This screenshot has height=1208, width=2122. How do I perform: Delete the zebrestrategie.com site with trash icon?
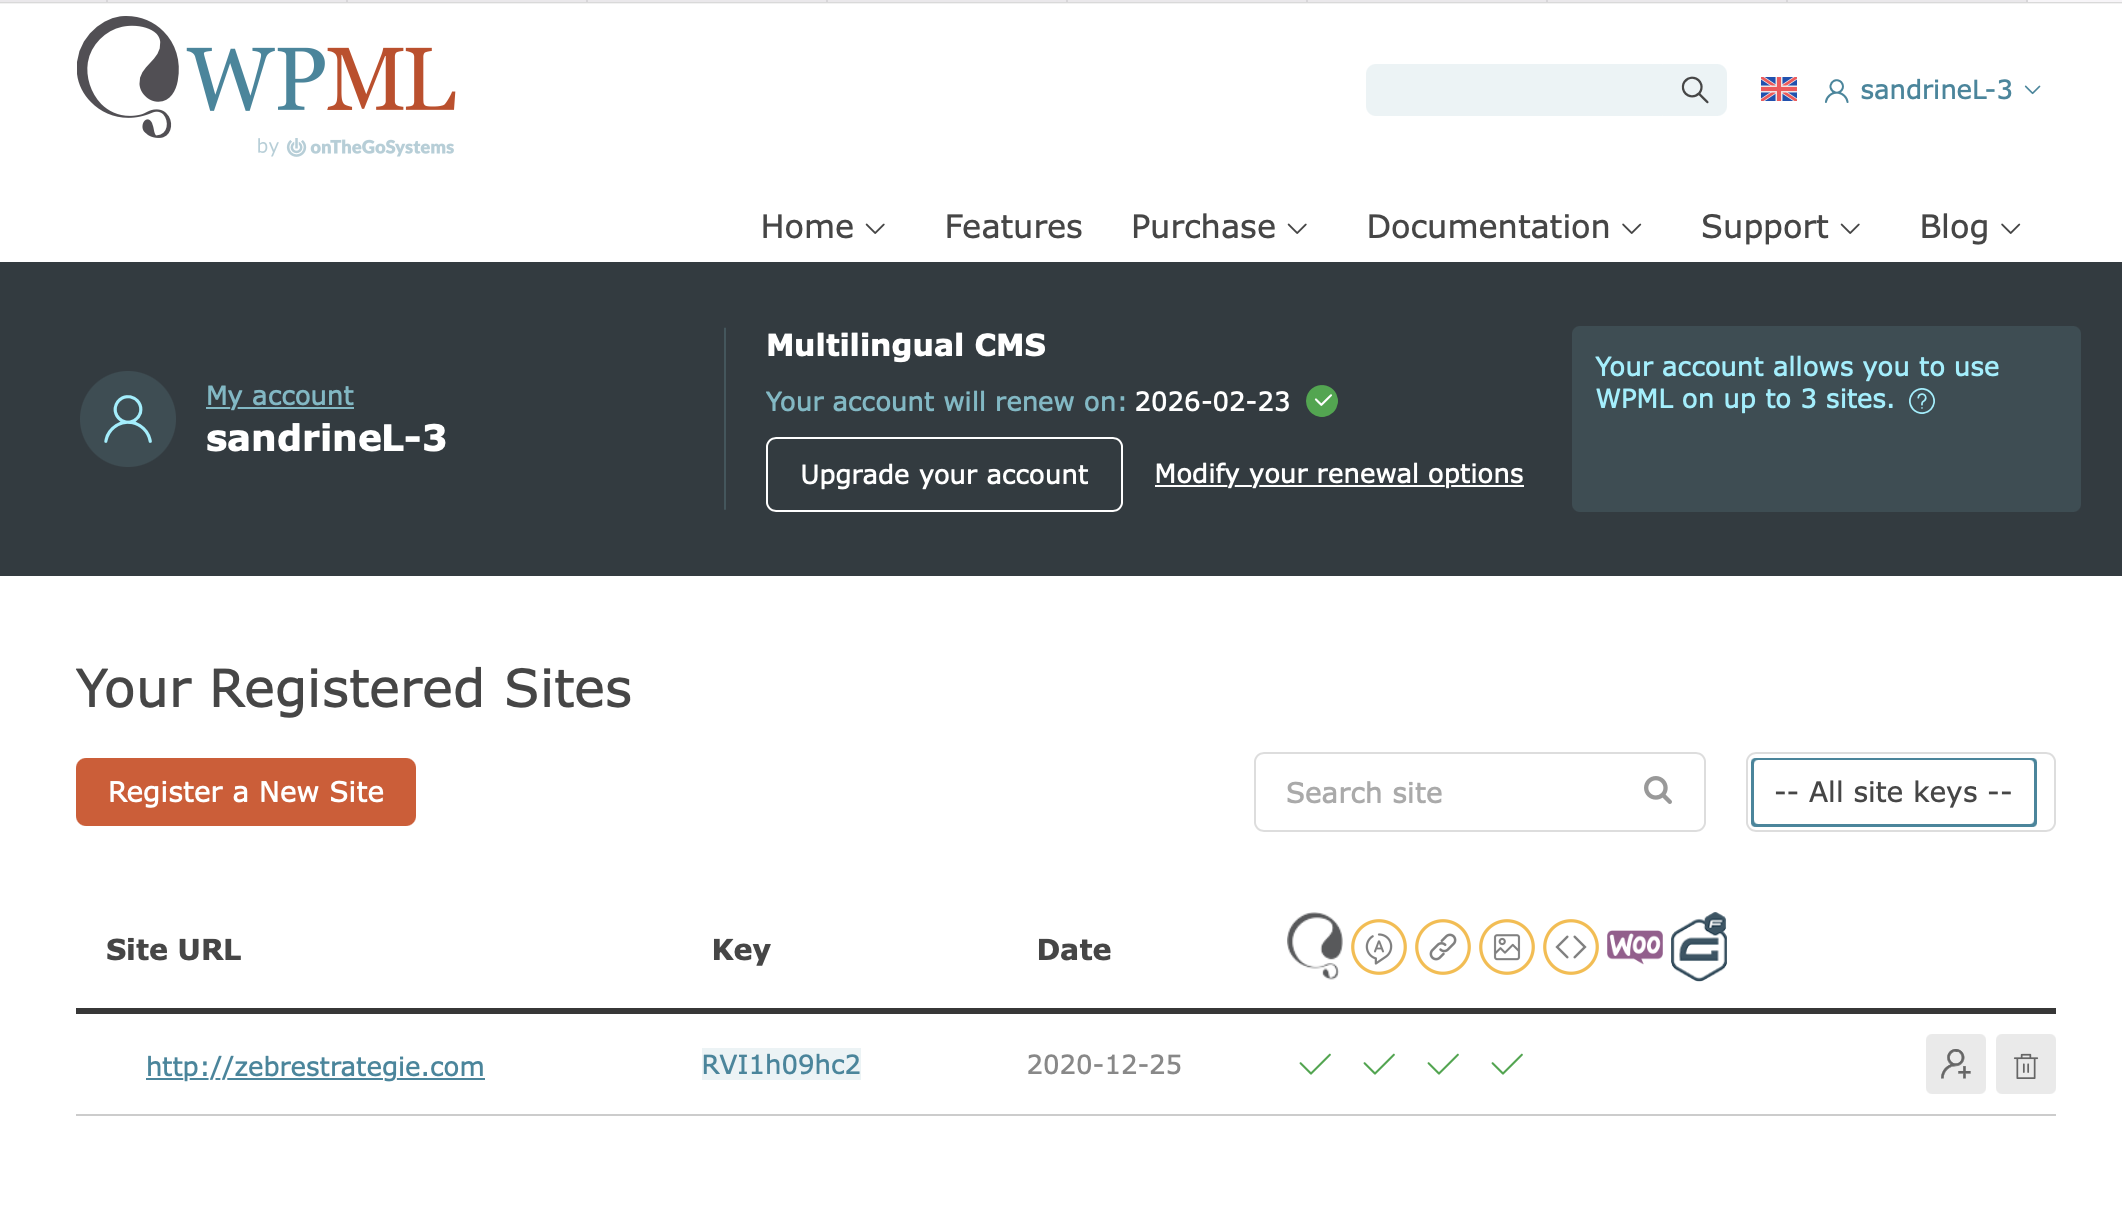[x=2026, y=1065]
